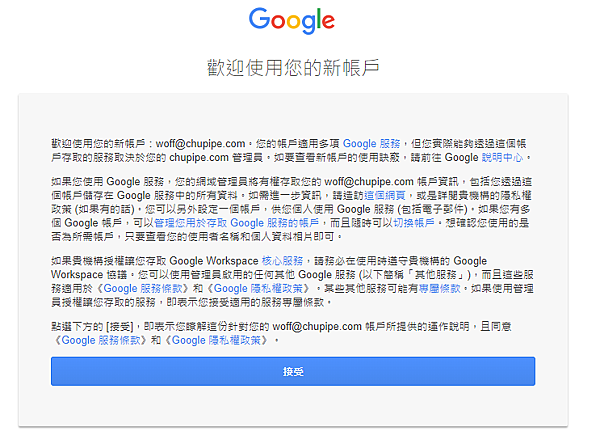Open Google 隱私權政策 link above accept button
Screen dimensions: 600x444
(x=216, y=340)
